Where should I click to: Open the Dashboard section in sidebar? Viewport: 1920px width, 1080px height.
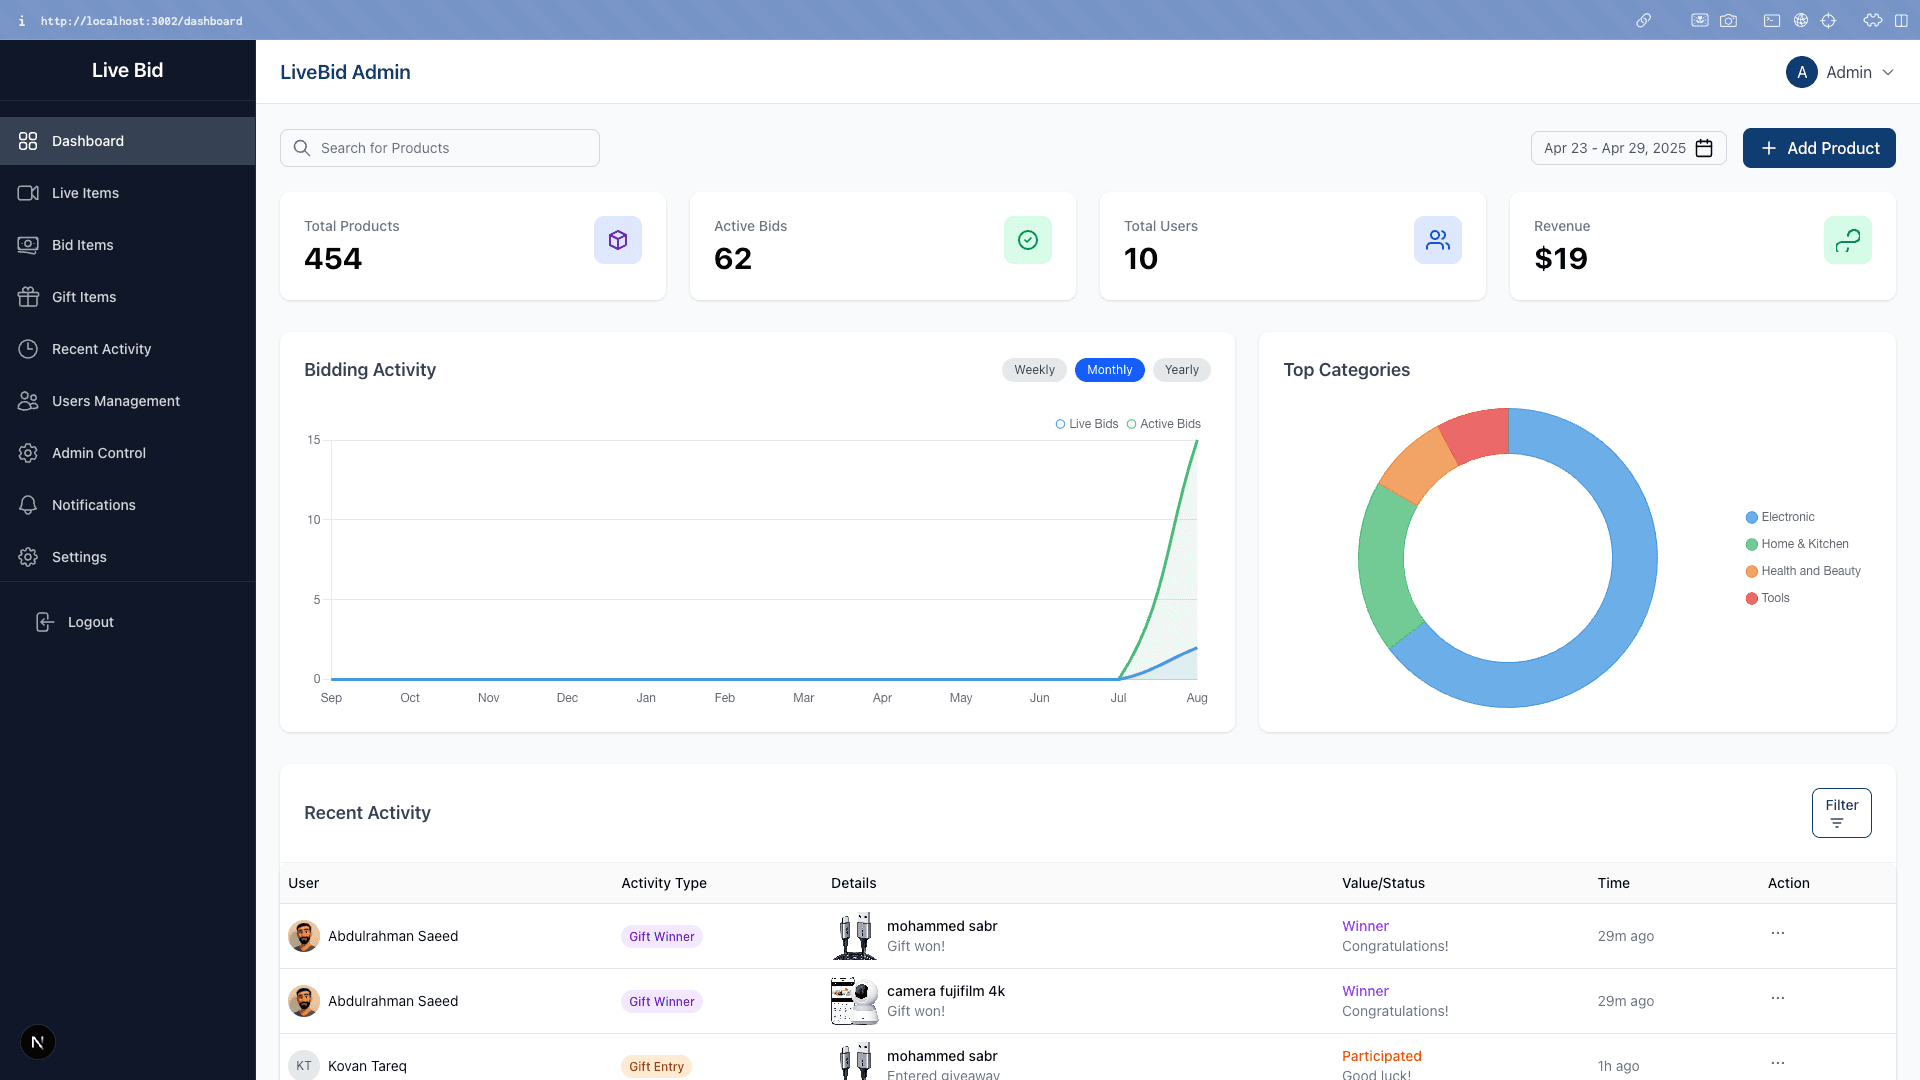coord(88,141)
